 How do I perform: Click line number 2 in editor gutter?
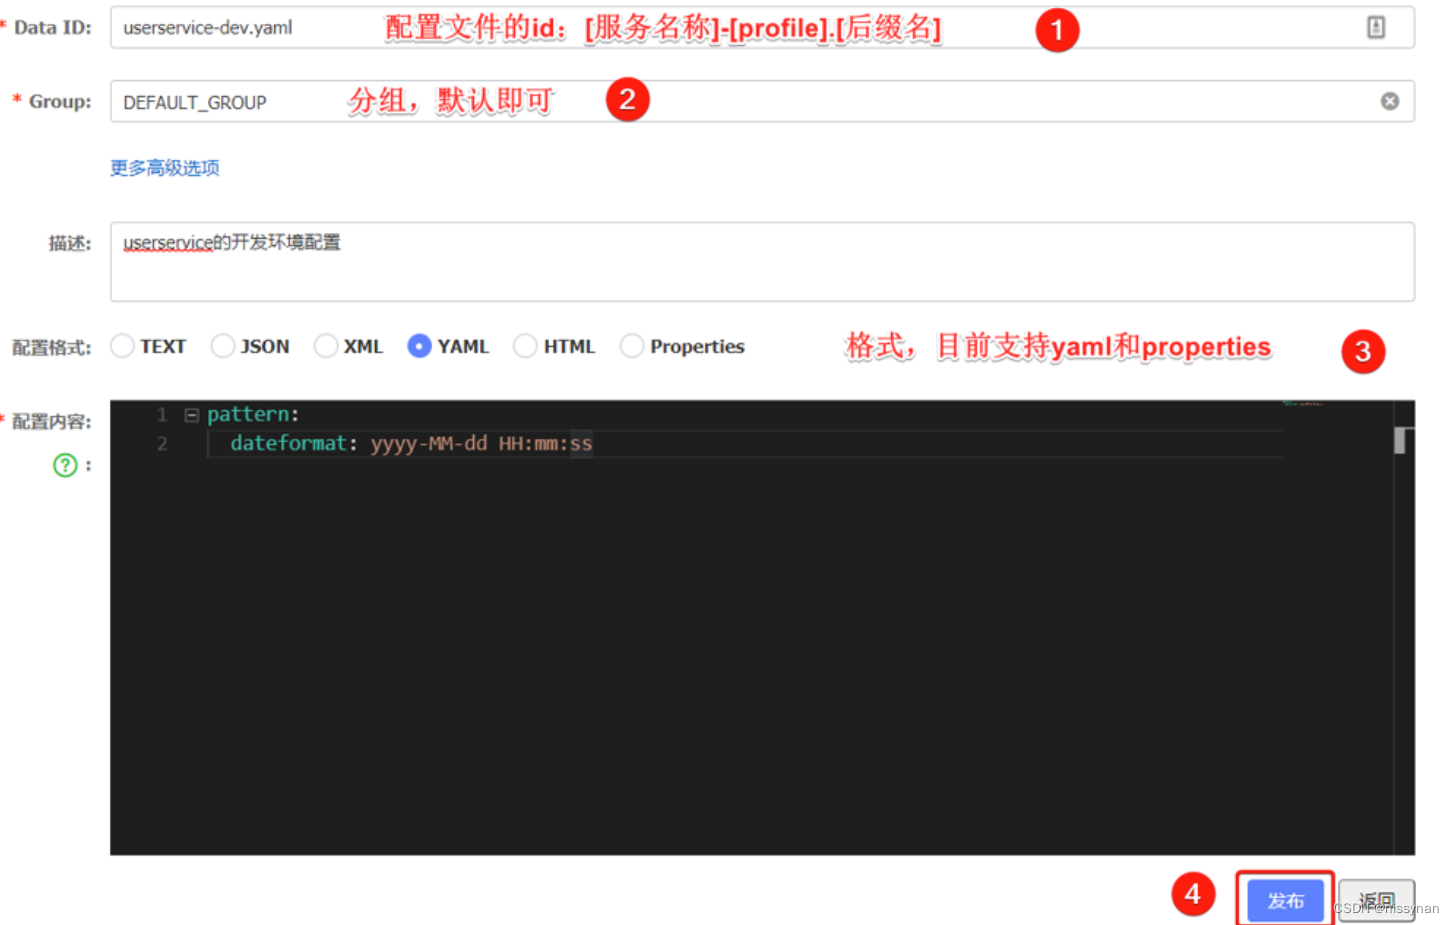(x=162, y=443)
